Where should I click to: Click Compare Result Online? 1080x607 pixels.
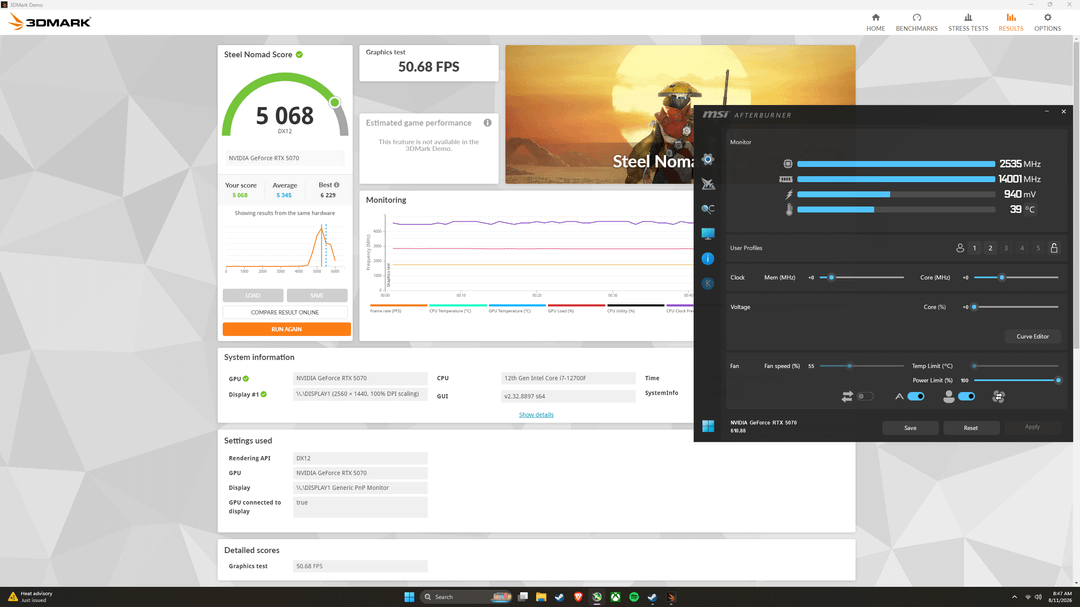tap(284, 312)
